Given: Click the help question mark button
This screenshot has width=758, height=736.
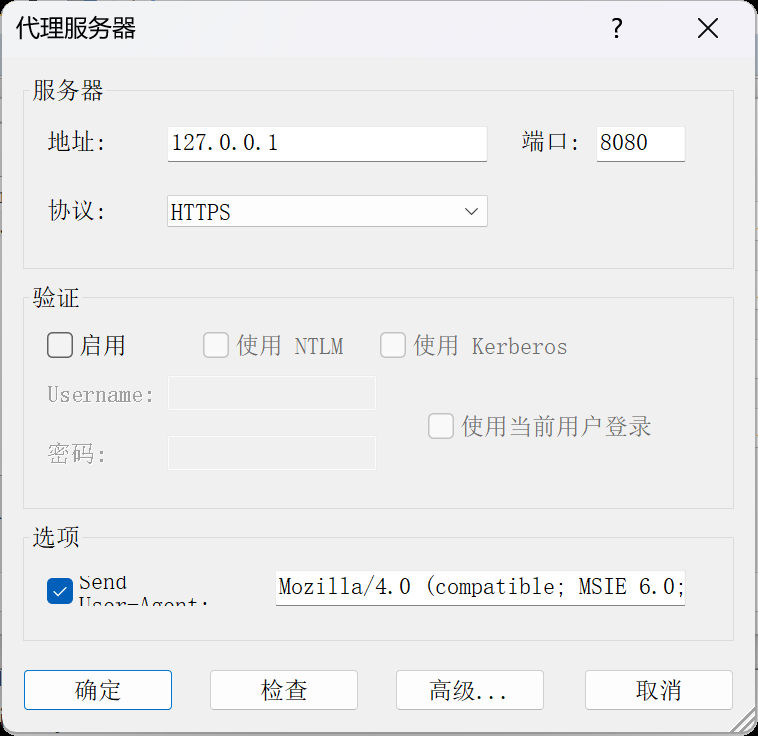Looking at the screenshot, I should click(x=617, y=29).
